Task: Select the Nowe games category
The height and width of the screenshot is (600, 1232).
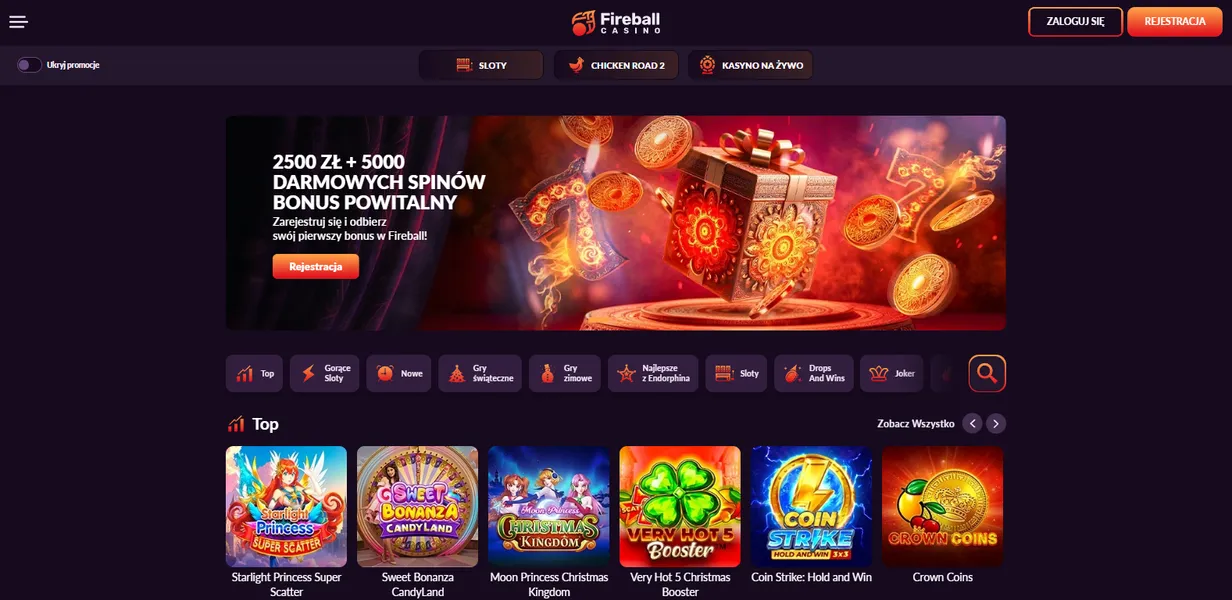Action: tap(399, 373)
